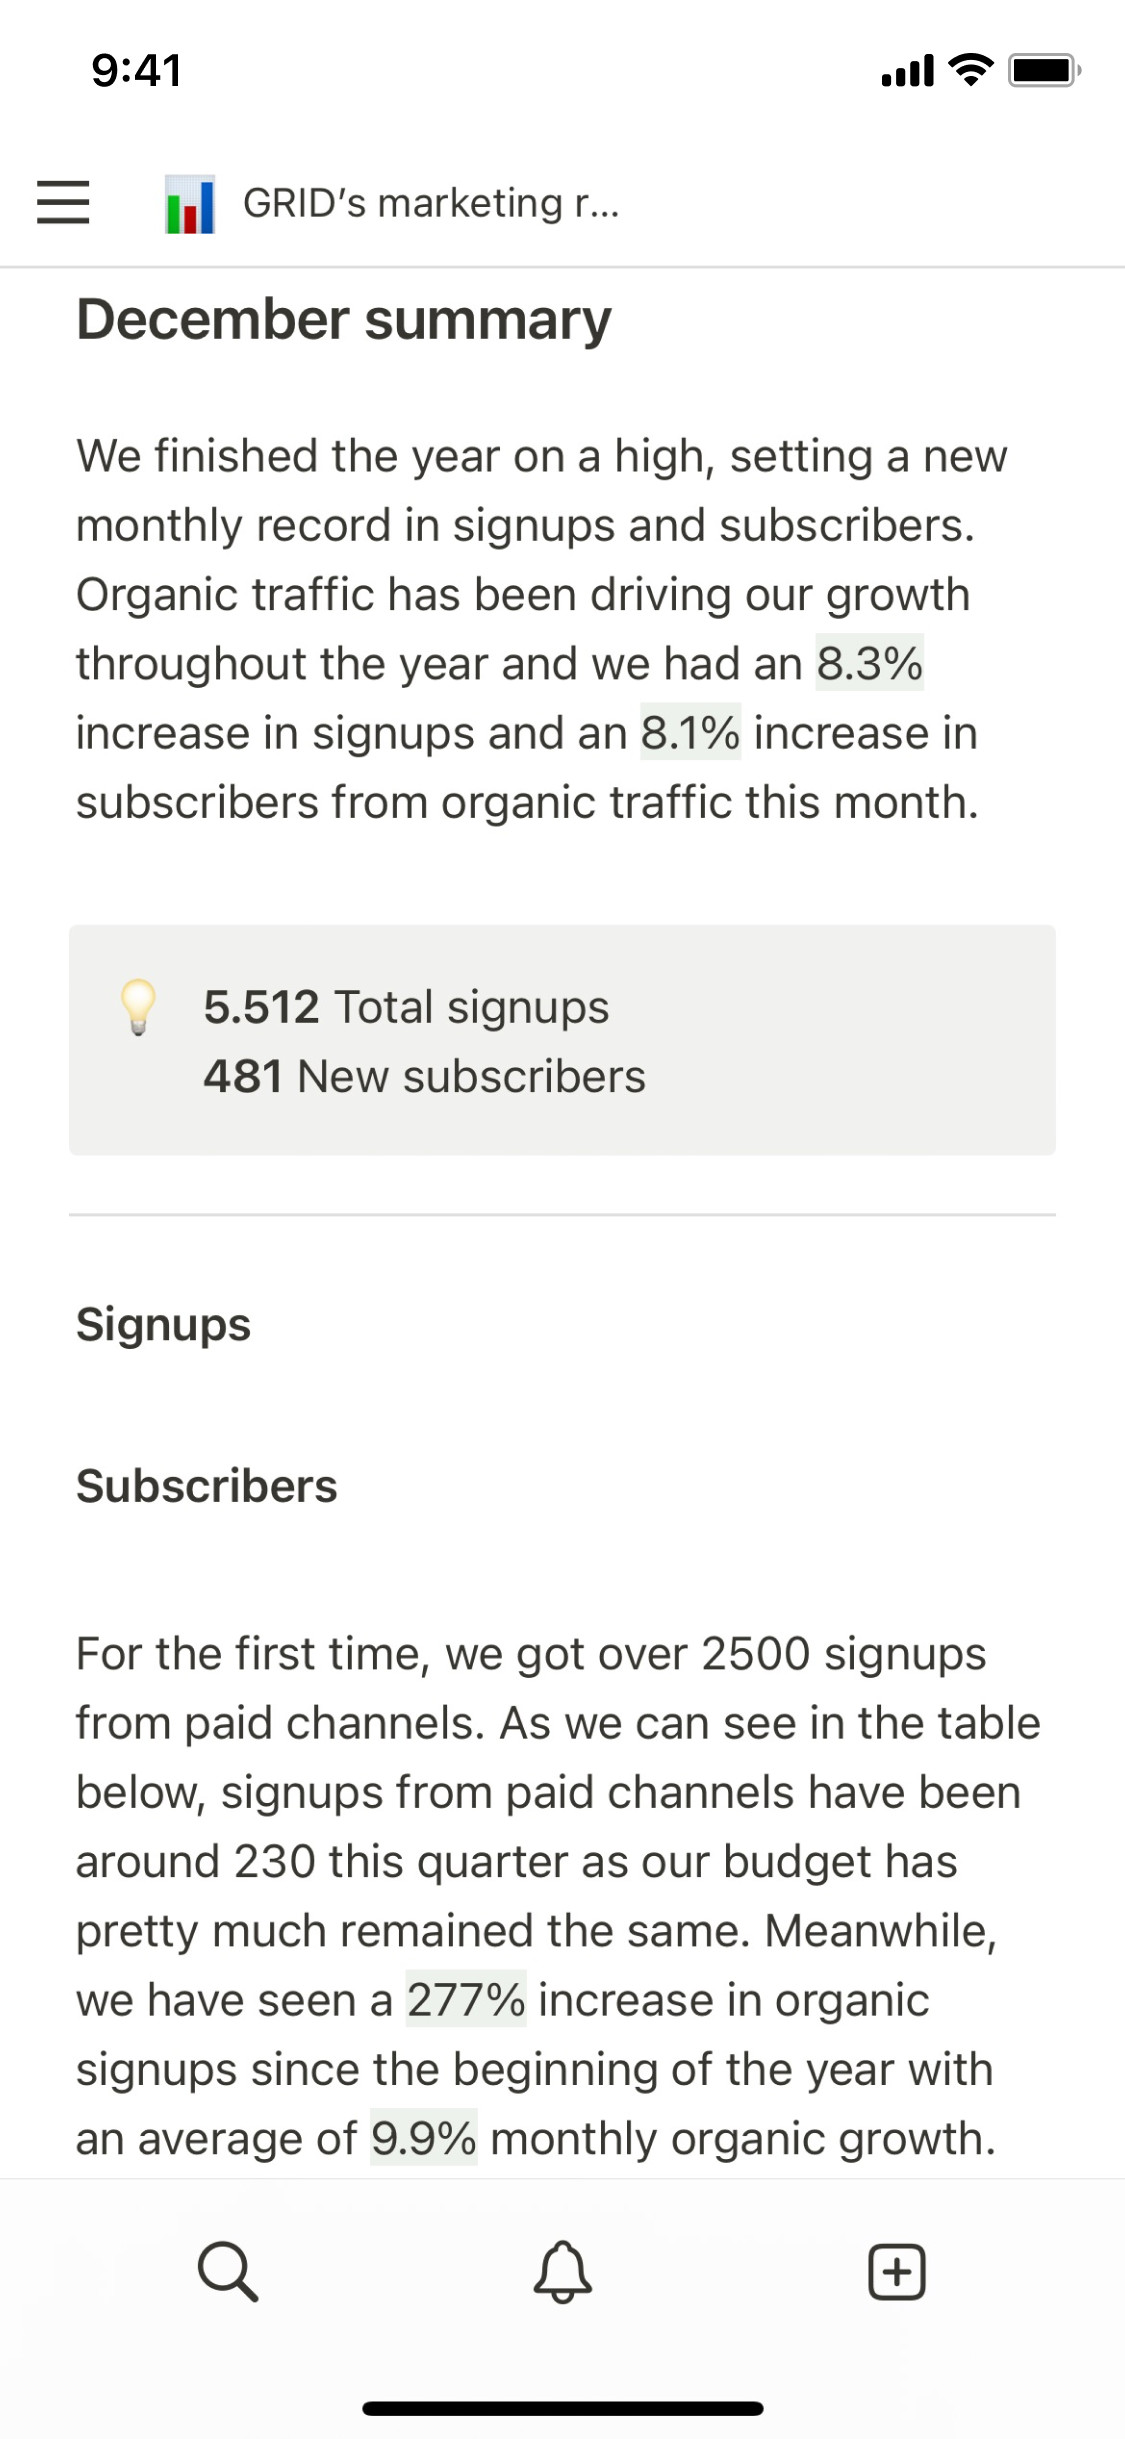Tap the Wi-Fi status icon

[970, 70]
